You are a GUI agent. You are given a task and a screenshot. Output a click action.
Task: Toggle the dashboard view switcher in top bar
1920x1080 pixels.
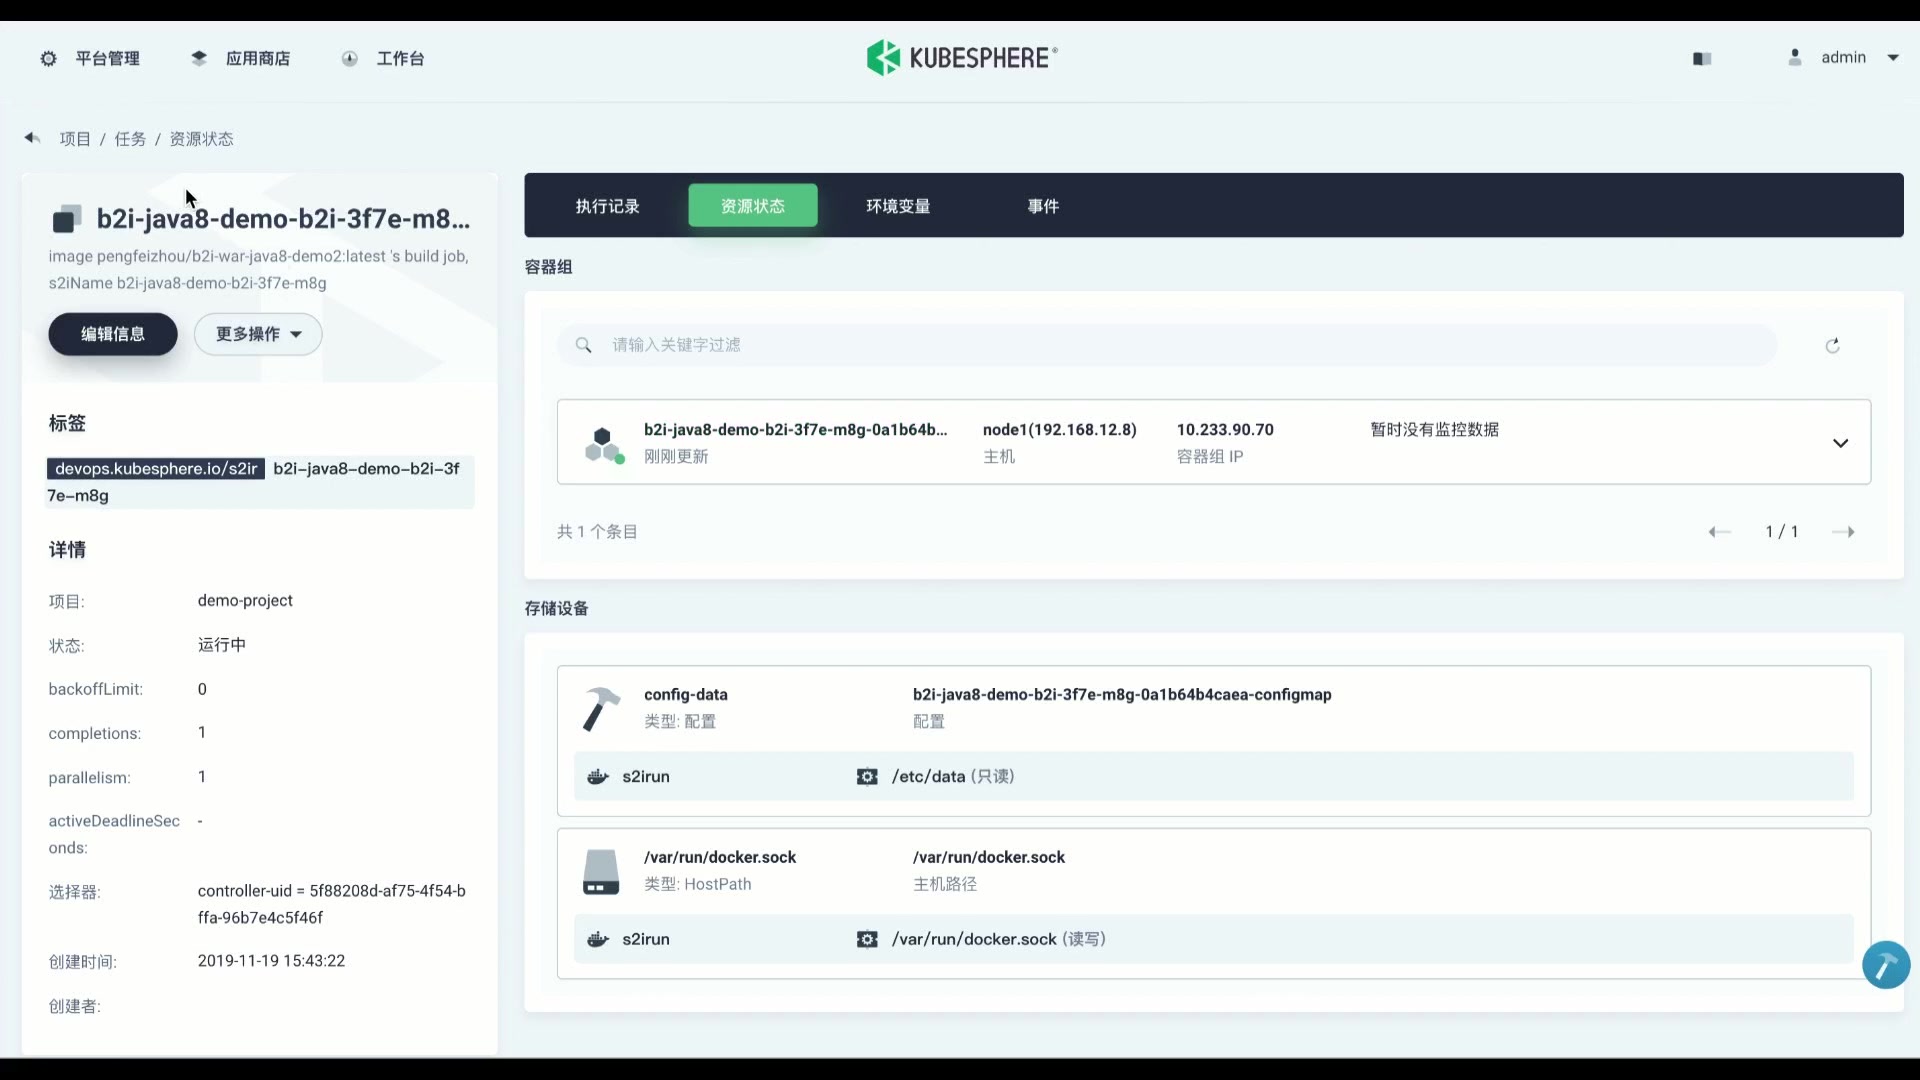pos(1702,58)
